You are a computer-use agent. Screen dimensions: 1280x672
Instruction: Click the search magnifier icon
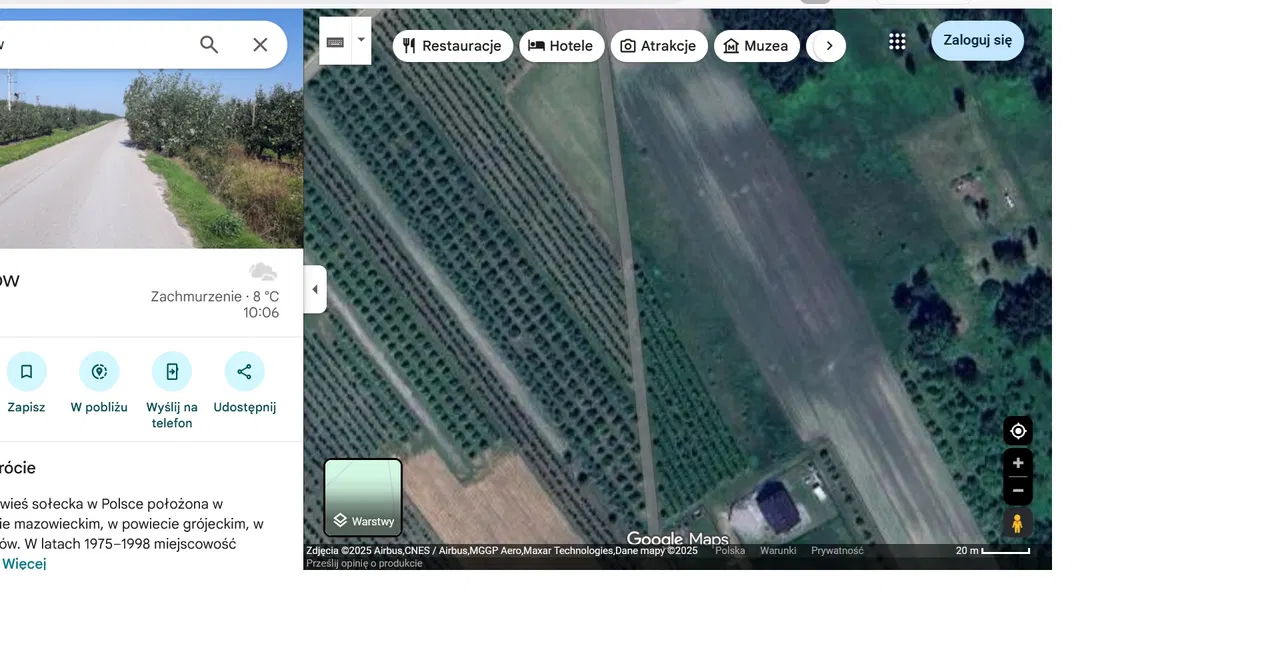click(x=209, y=45)
